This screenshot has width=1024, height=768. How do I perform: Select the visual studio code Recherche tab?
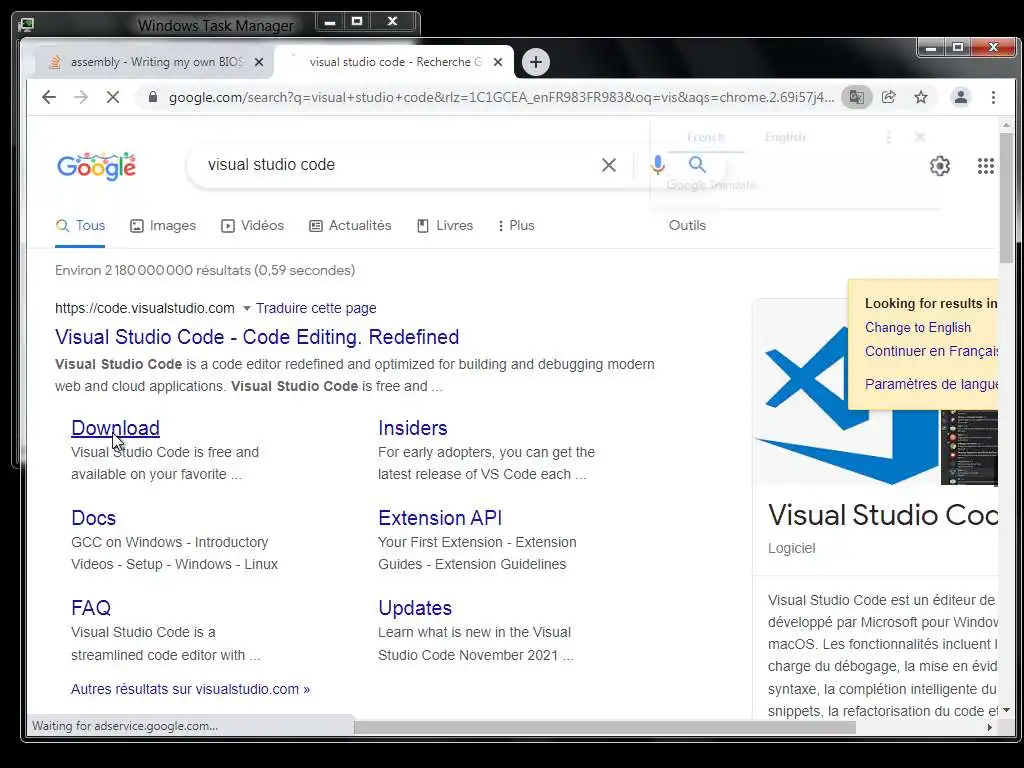pyautogui.click(x=394, y=62)
